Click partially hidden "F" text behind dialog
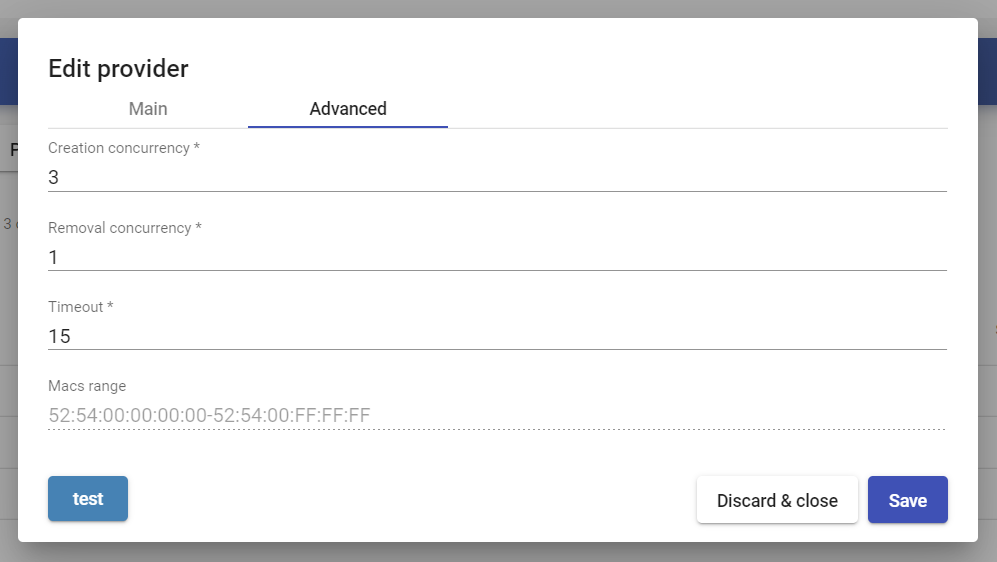Viewport: 997px width, 562px height. coord(13,150)
